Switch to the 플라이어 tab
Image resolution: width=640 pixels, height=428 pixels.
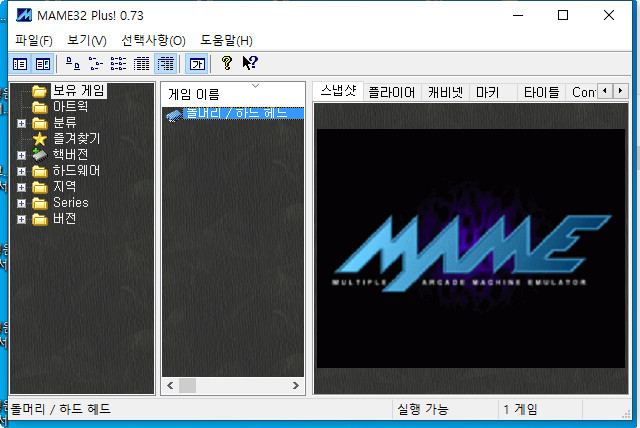pyautogui.click(x=391, y=93)
